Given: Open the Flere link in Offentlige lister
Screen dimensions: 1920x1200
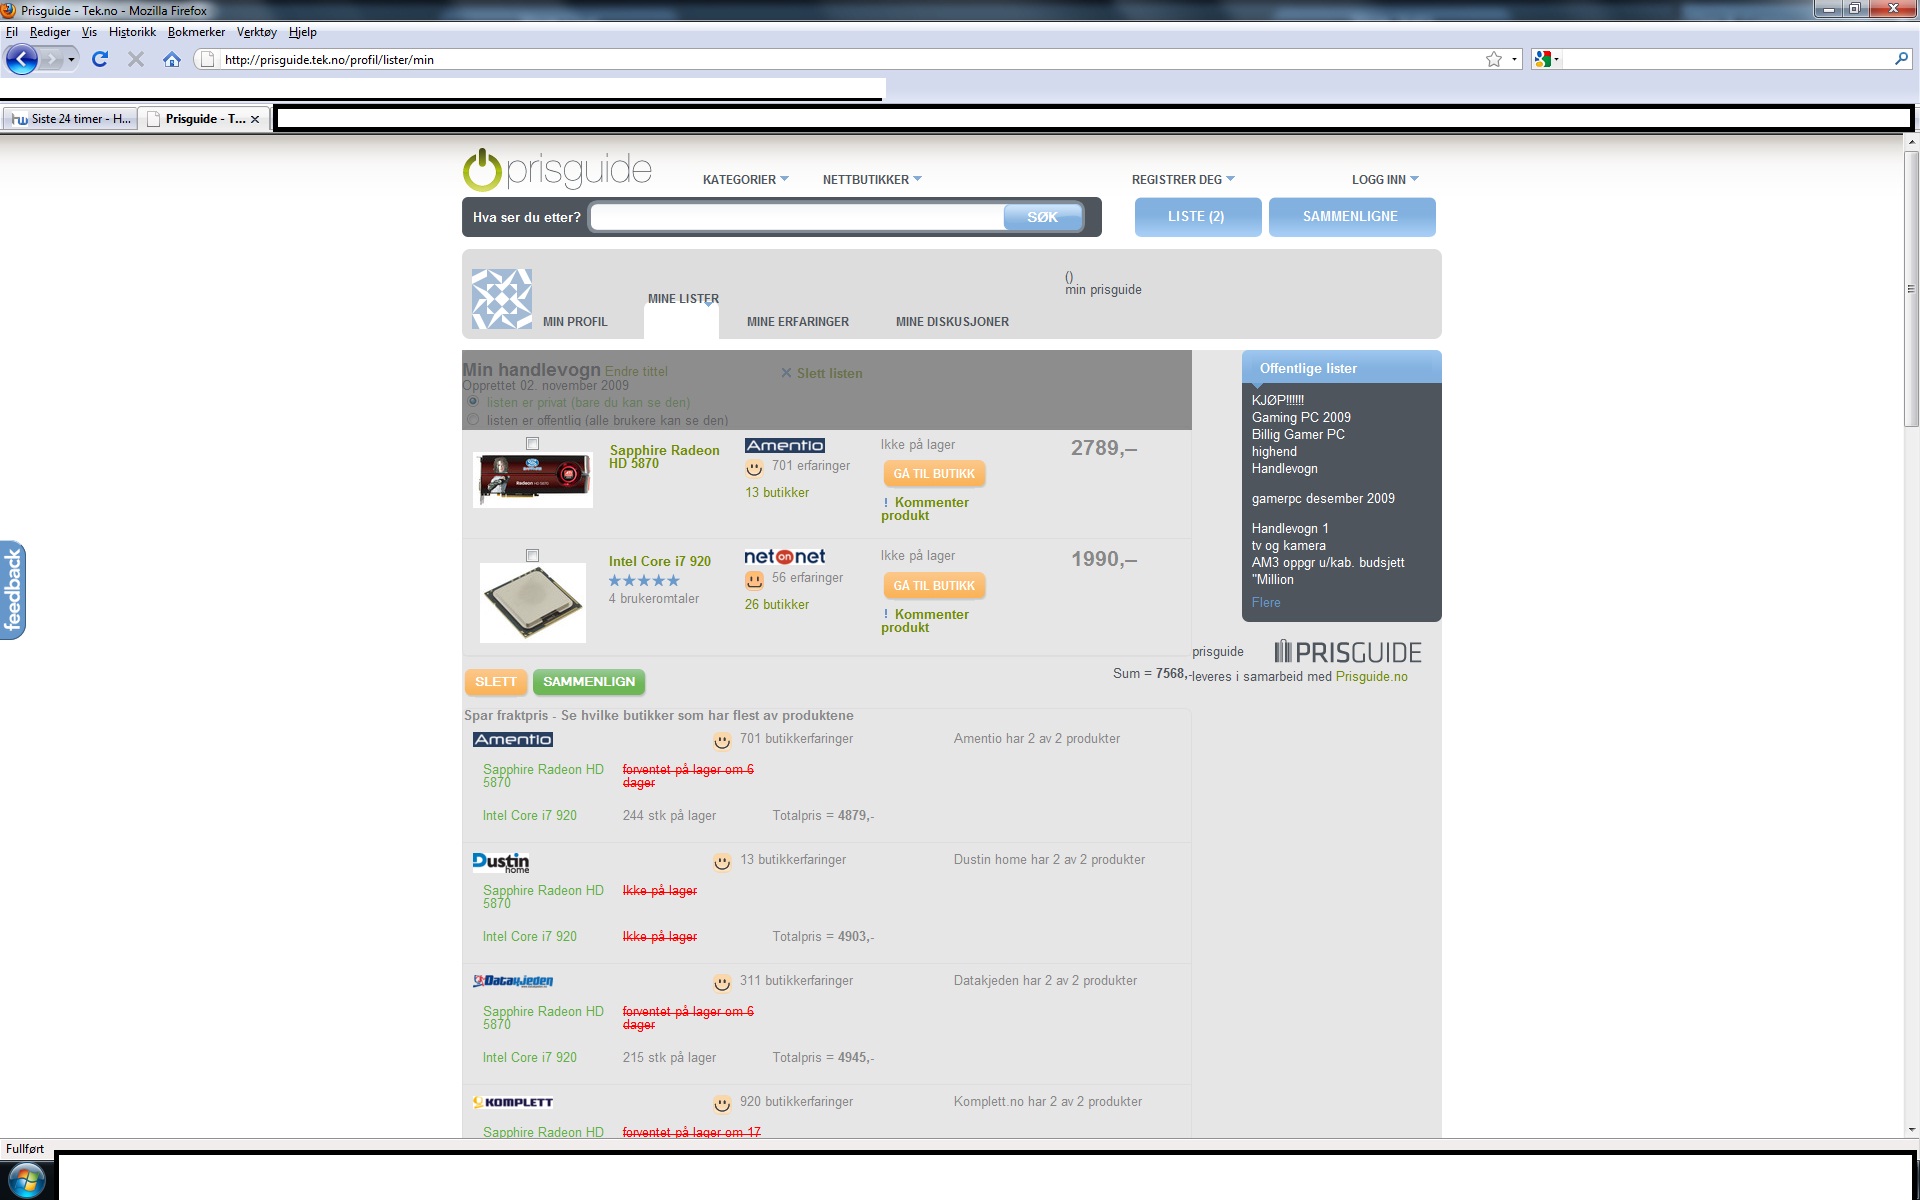Looking at the screenshot, I should point(1266,603).
